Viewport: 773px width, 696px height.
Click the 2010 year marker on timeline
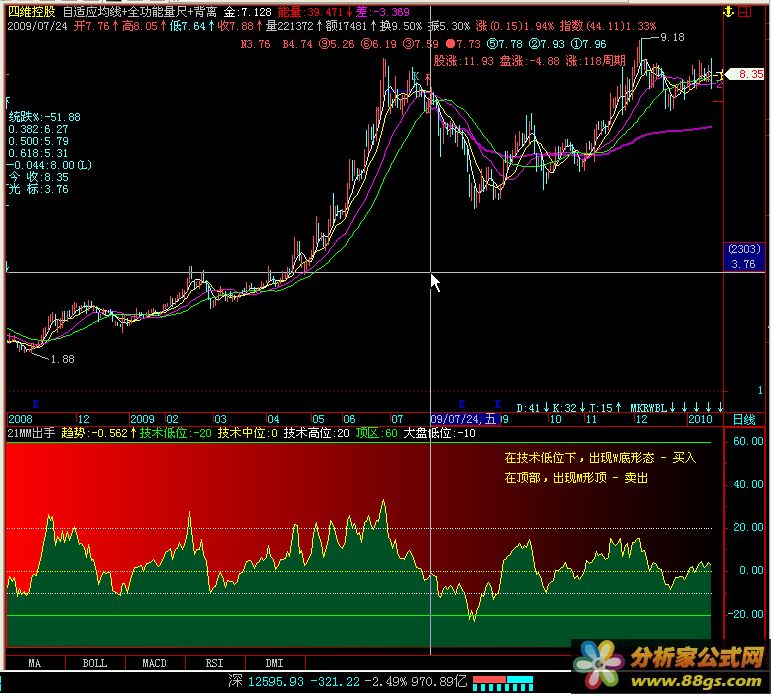[x=700, y=419]
